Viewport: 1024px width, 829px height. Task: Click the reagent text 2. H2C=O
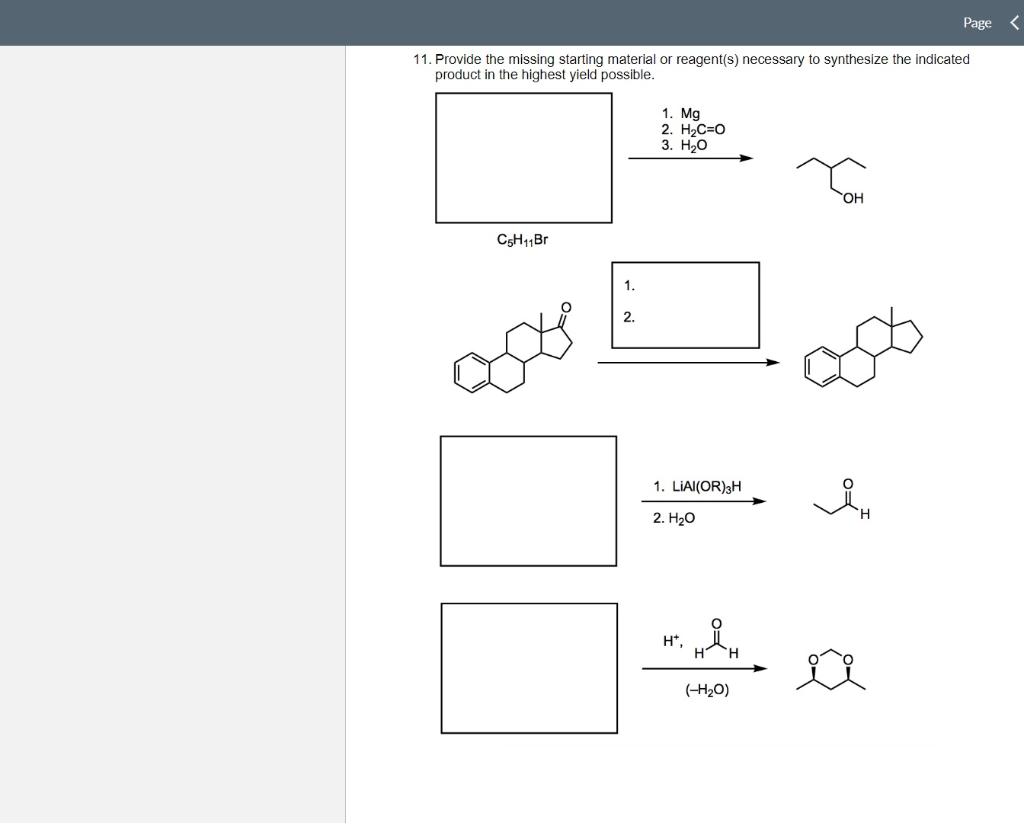pyautogui.click(x=691, y=129)
